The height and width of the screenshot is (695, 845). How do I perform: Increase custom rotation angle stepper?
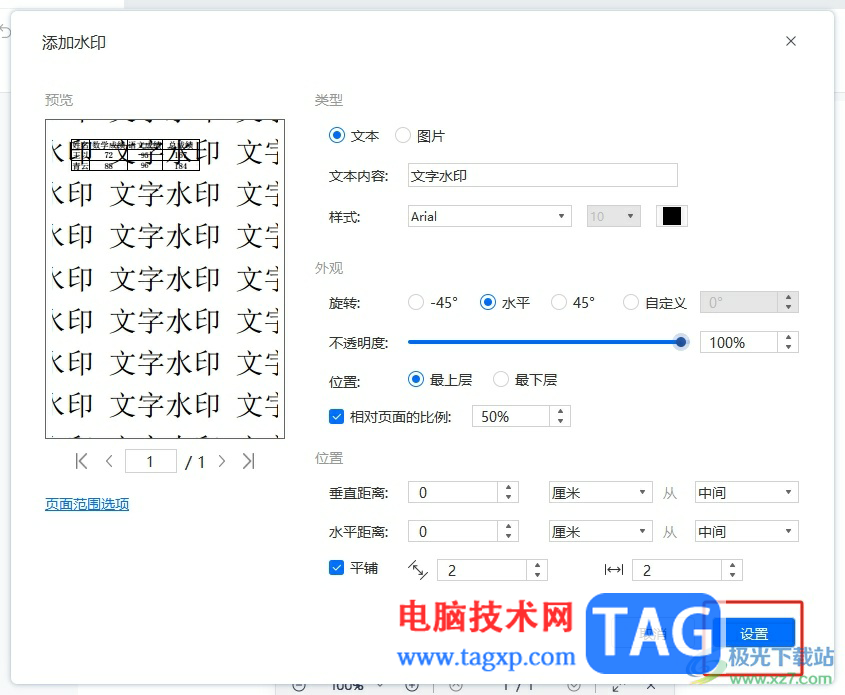(788, 297)
